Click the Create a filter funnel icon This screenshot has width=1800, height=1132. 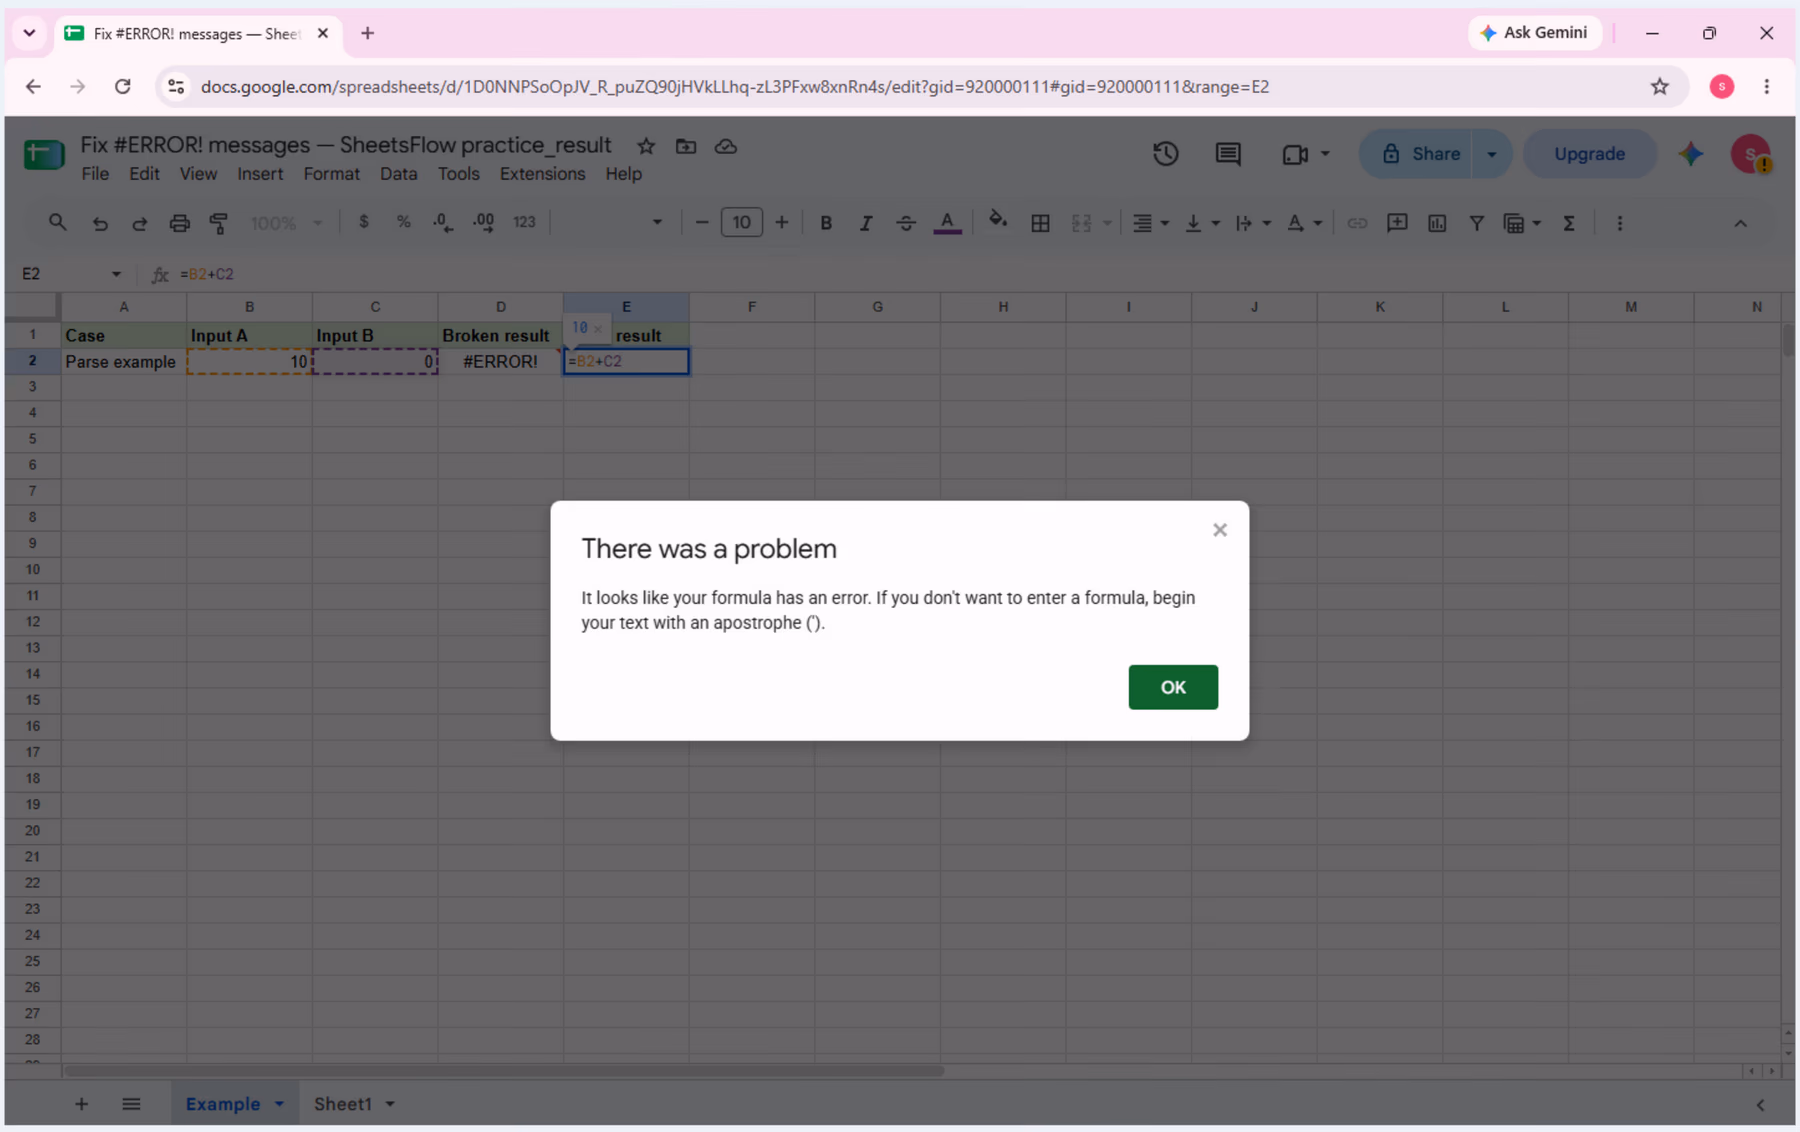(x=1476, y=223)
